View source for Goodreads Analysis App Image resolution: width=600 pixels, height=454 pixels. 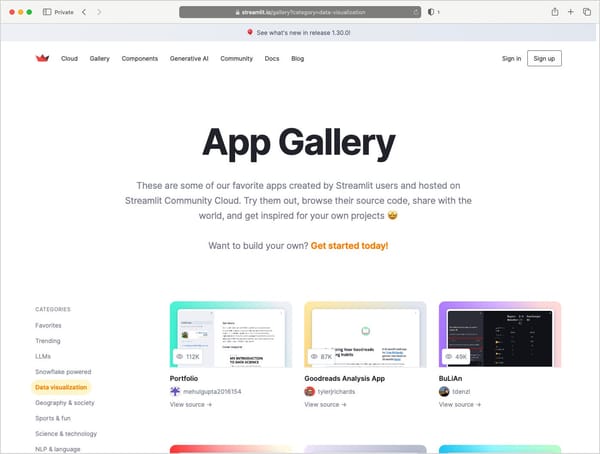coord(325,404)
